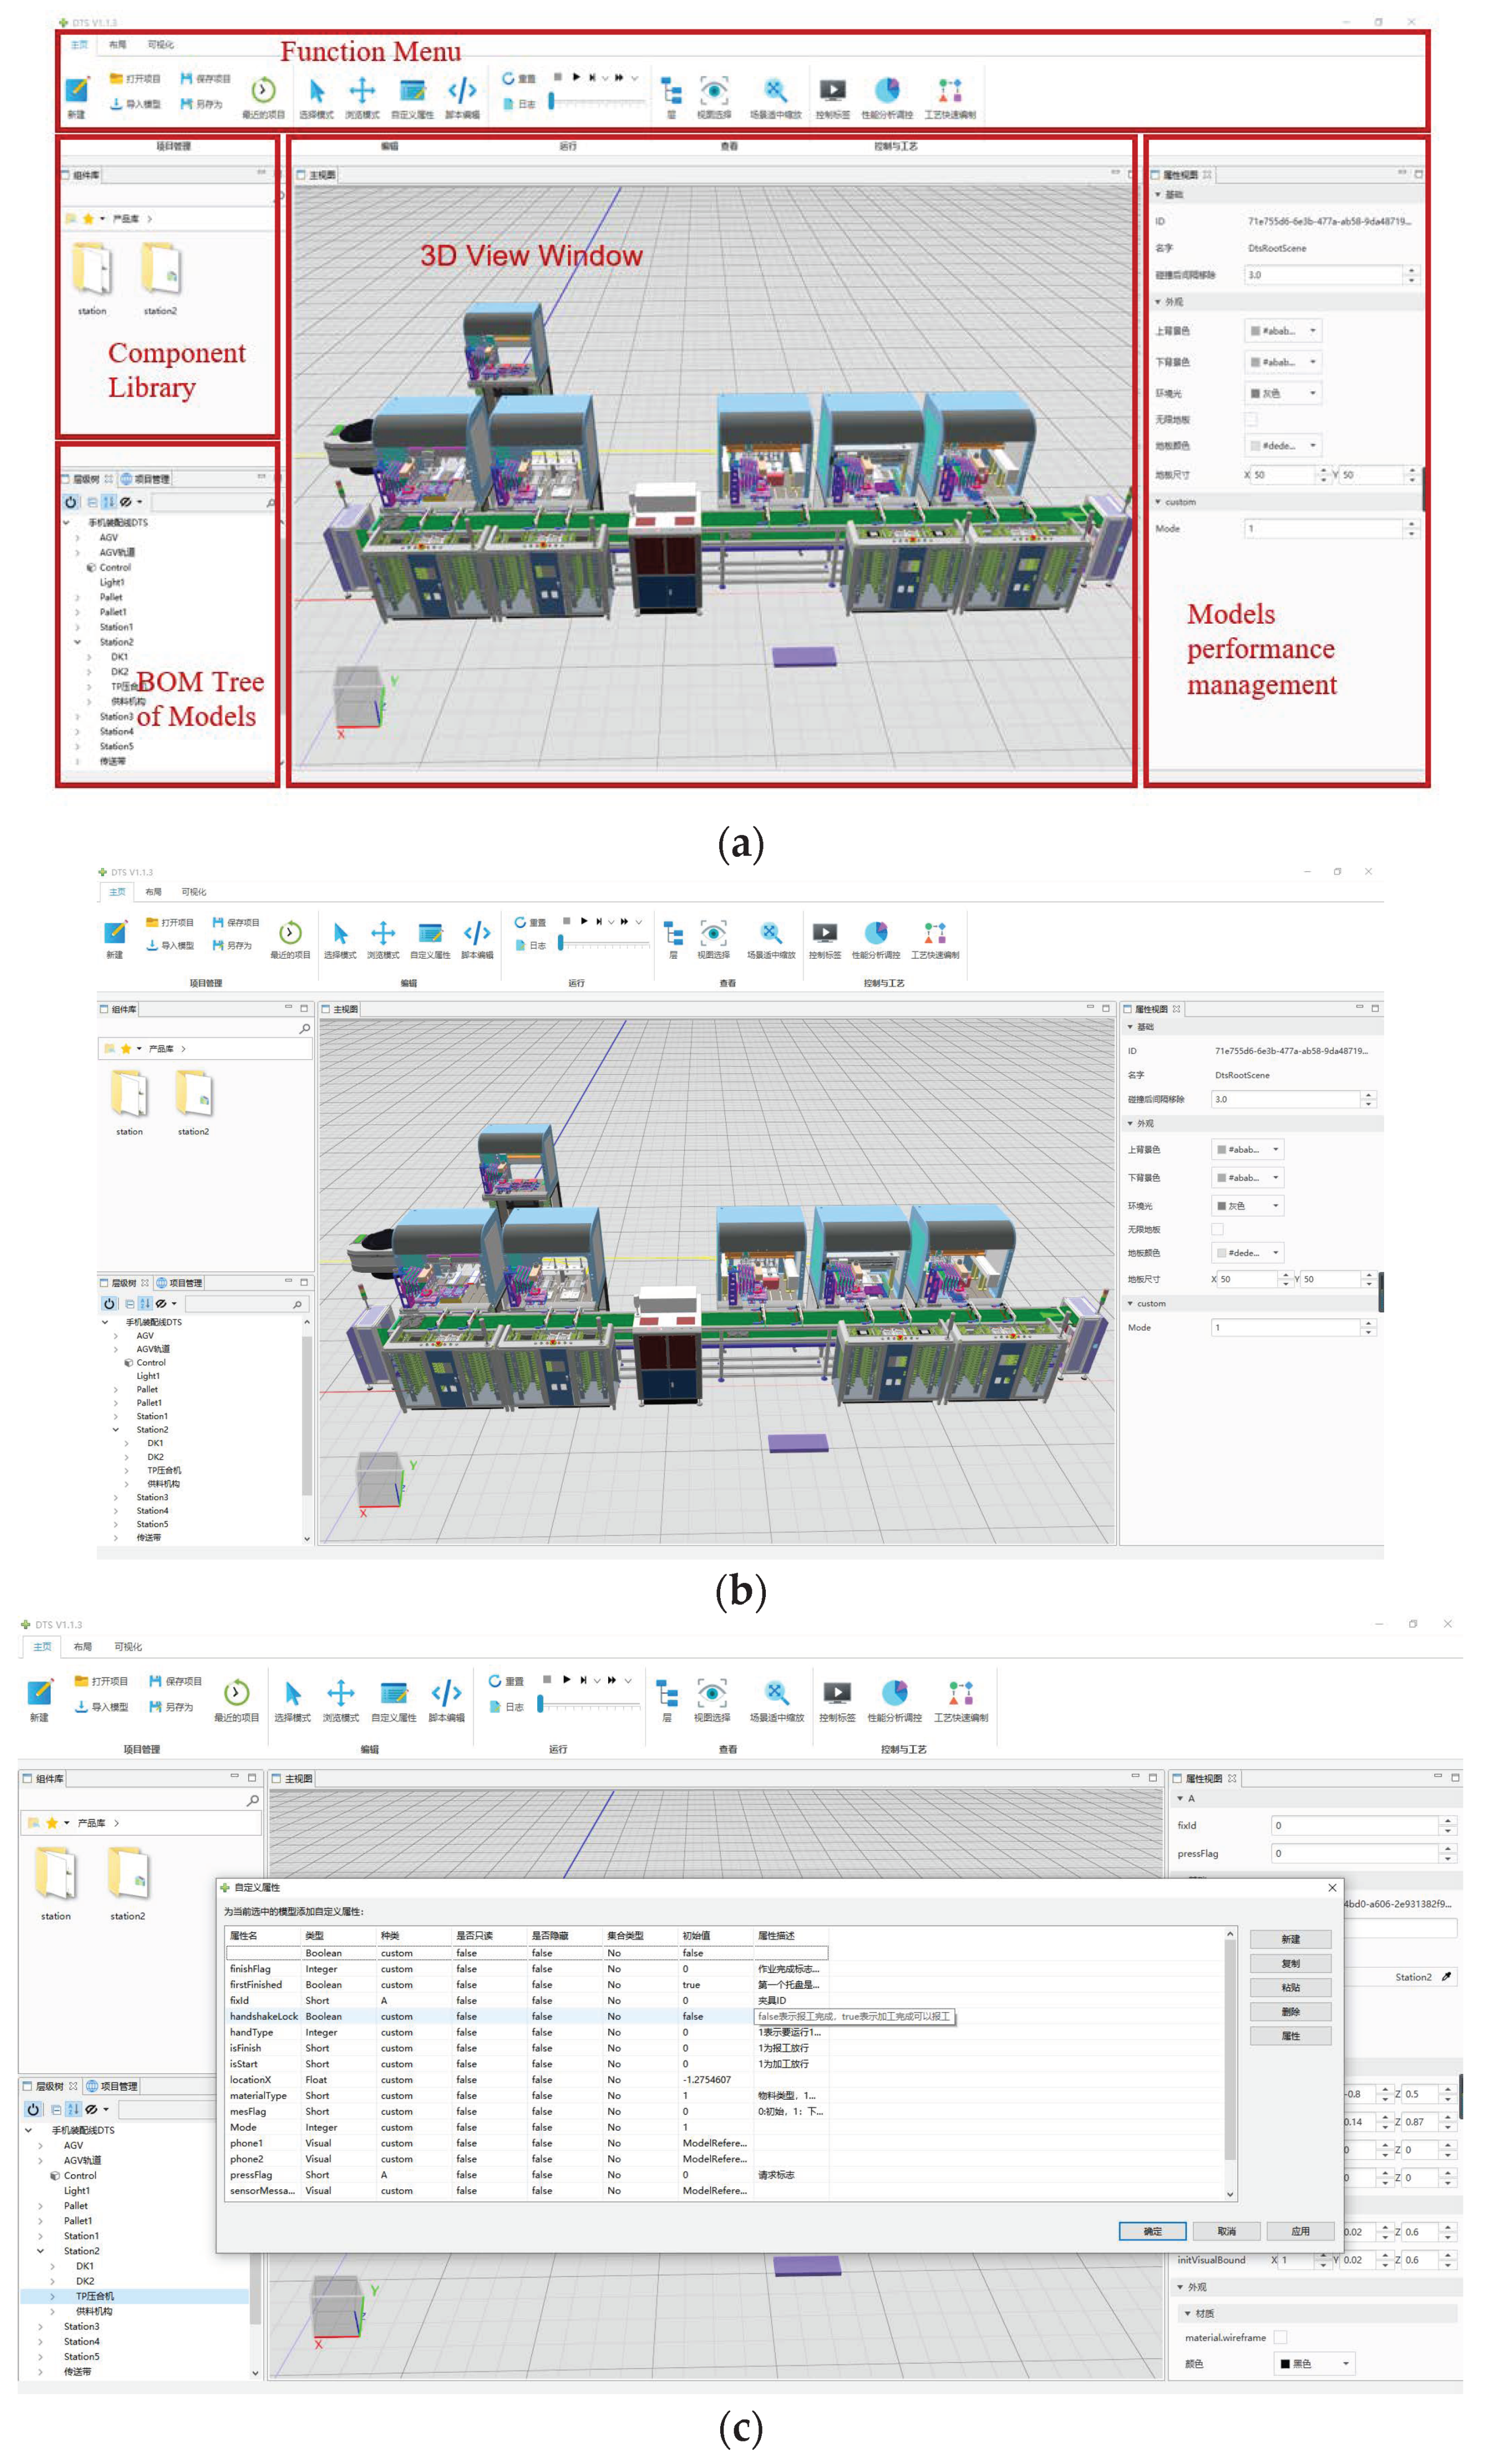
Task: Select the handshakeLock attribute row
Action: tap(264, 2016)
